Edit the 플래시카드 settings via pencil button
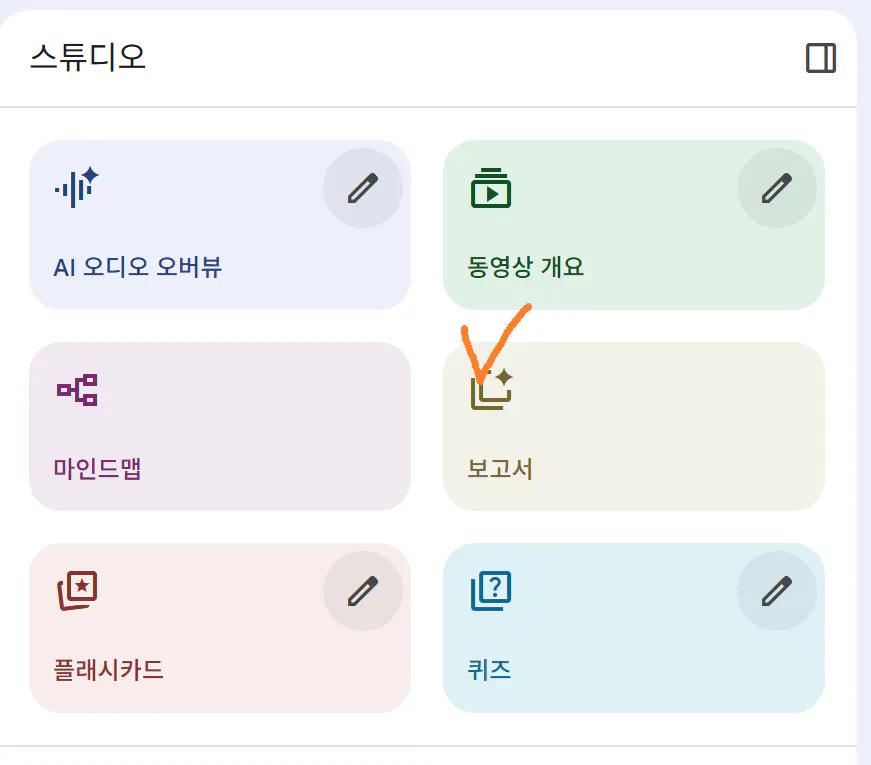 pos(363,590)
